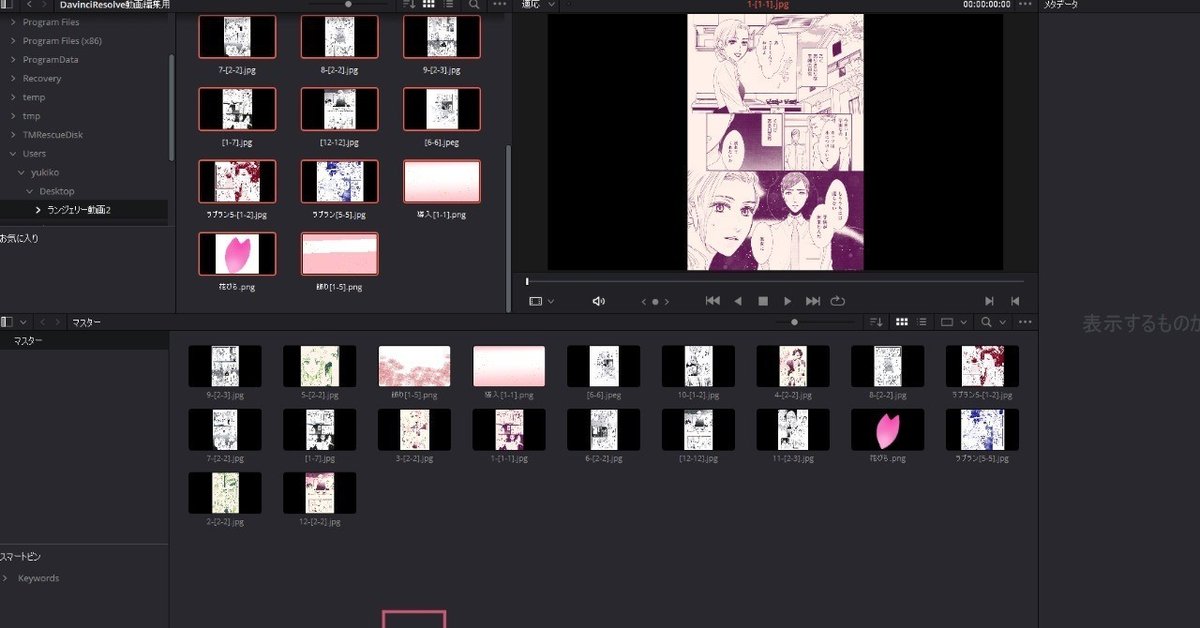The width and height of the screenshot is (1200, 628).
Task: Switch media pool to list view
Action: point(922,322)
